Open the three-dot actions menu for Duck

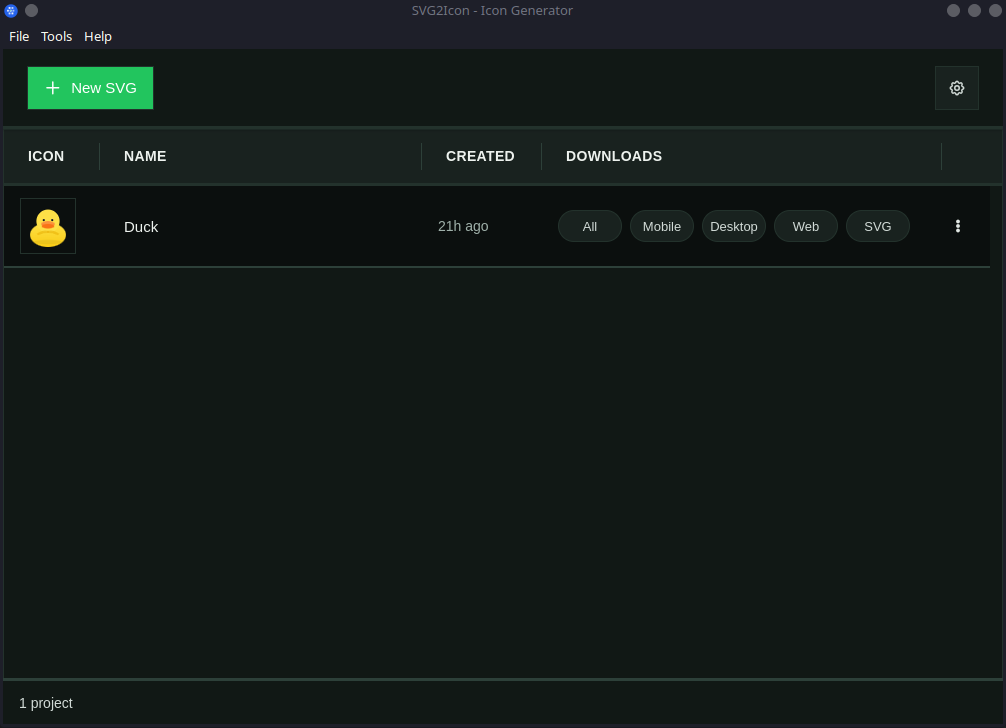point(957,226)
